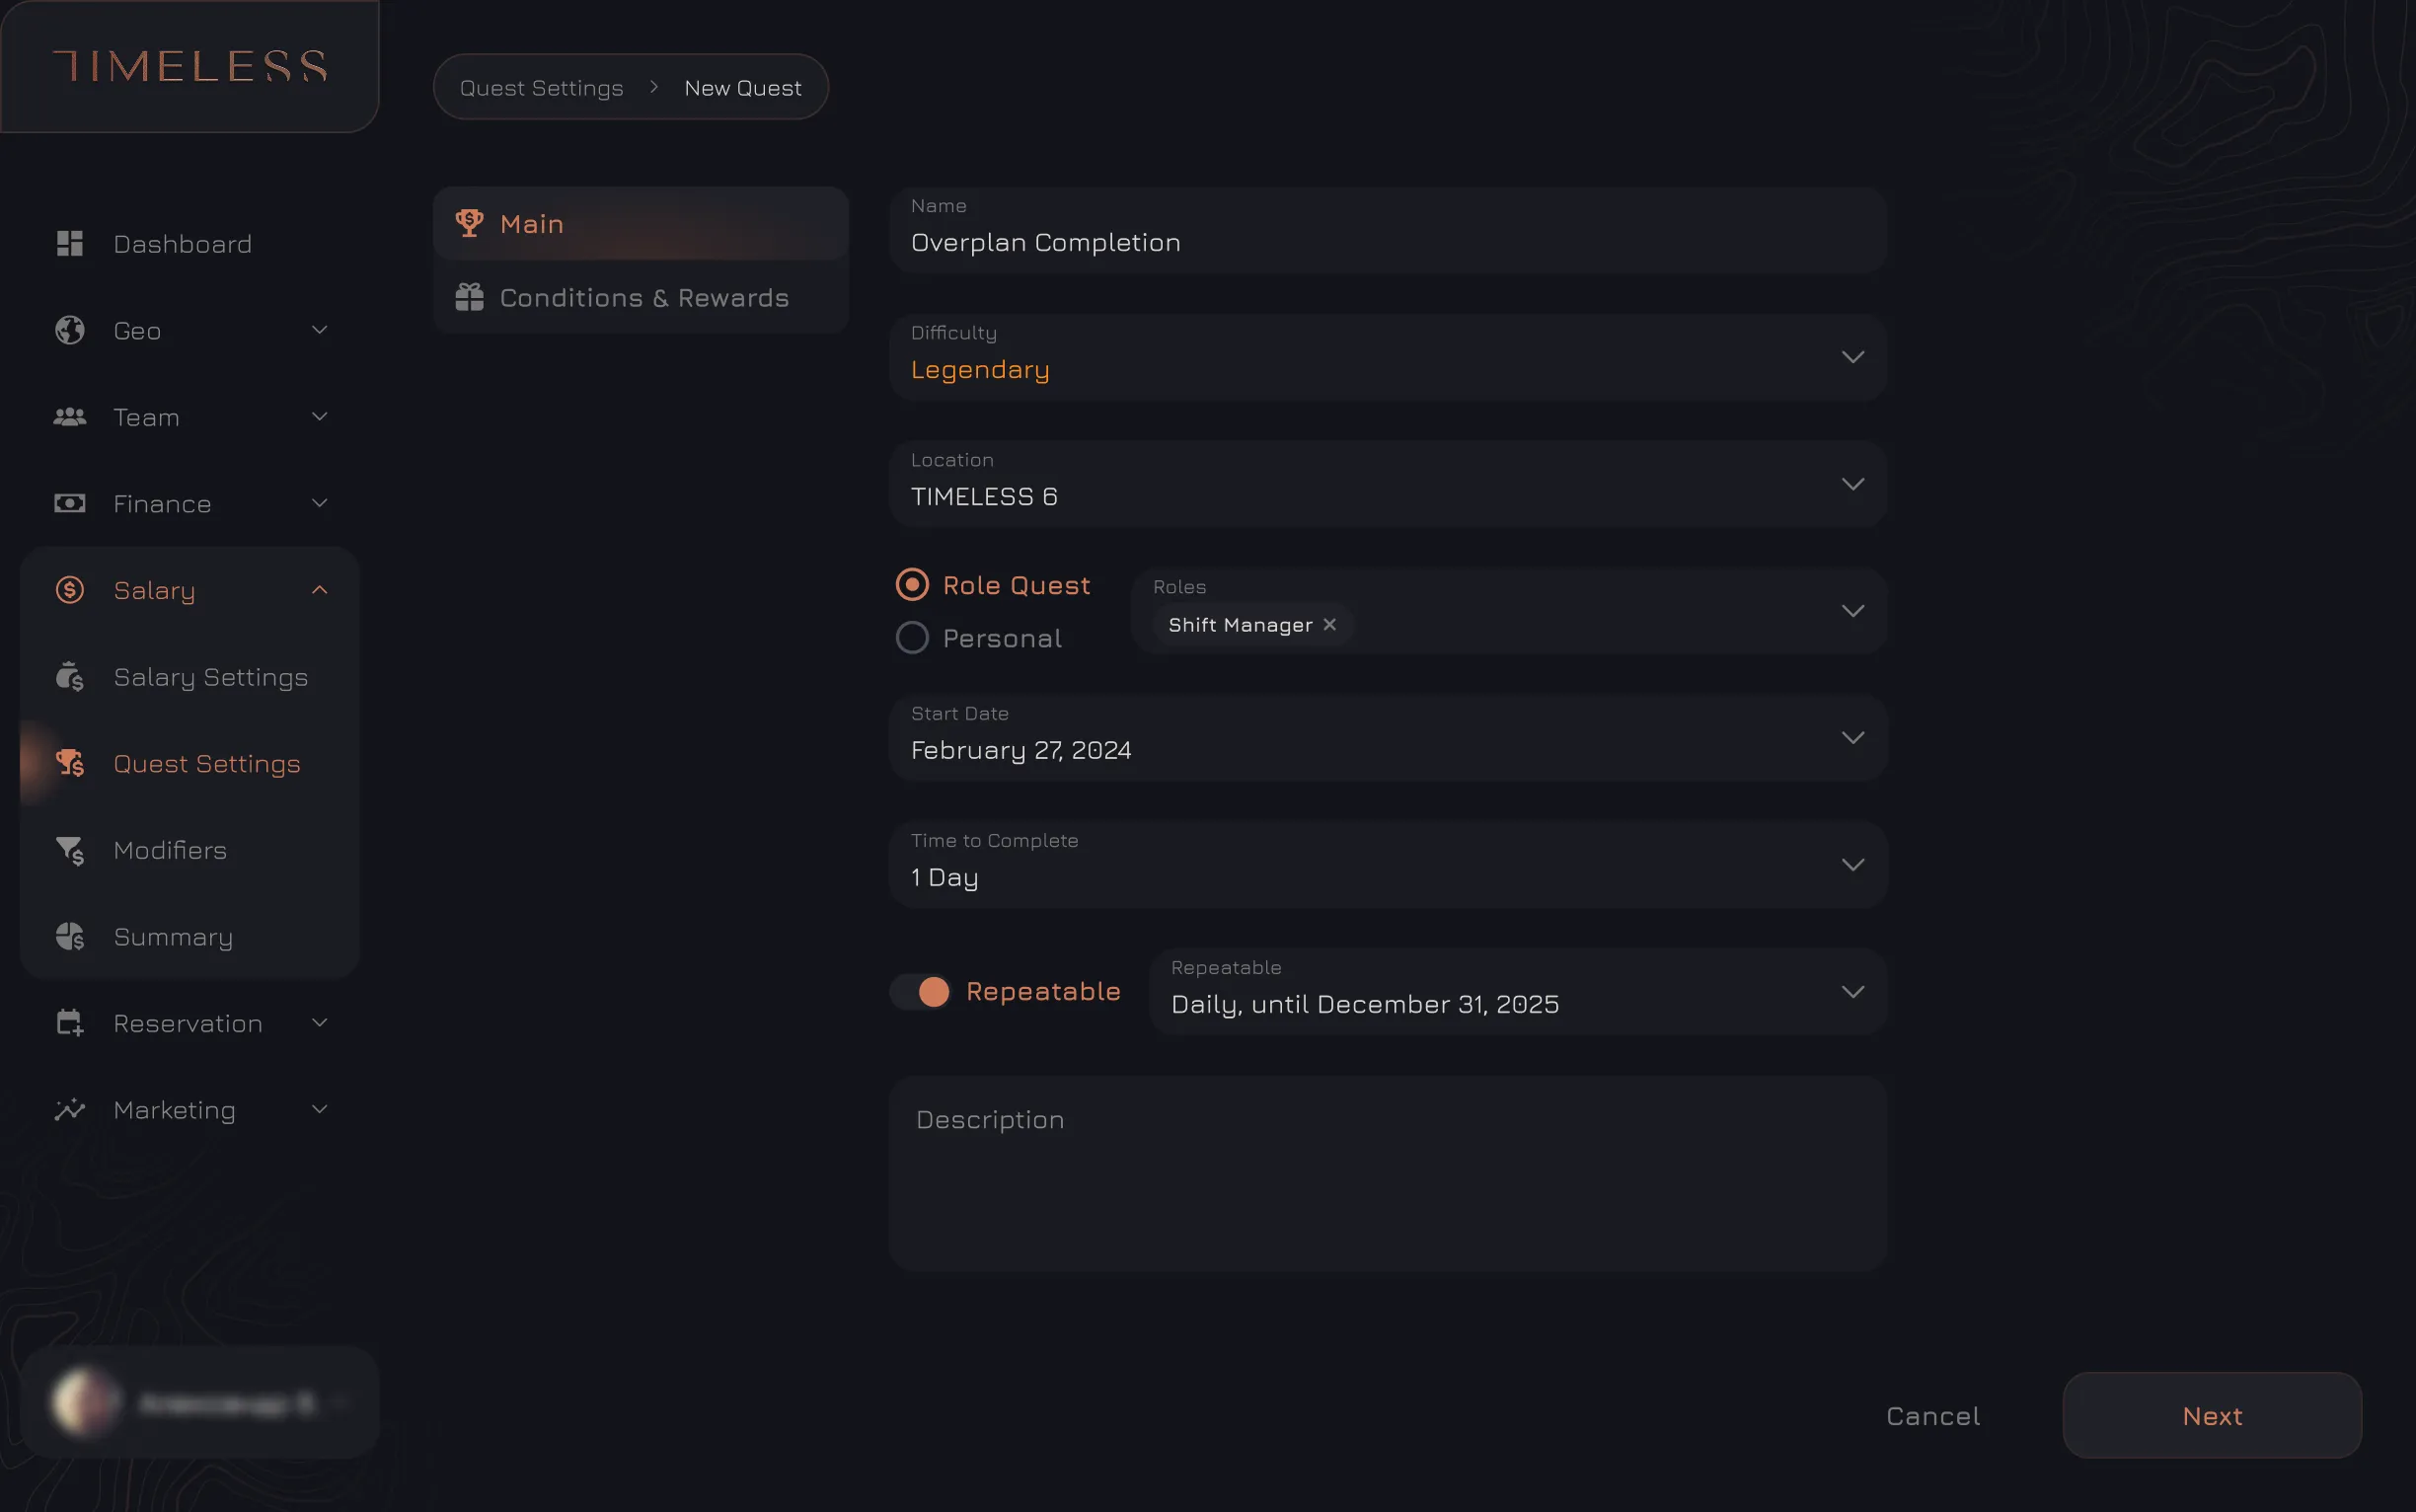This screenshot has width=2416, height=1512.
Task: Click the Team people icon
Action: click(69, 417)
